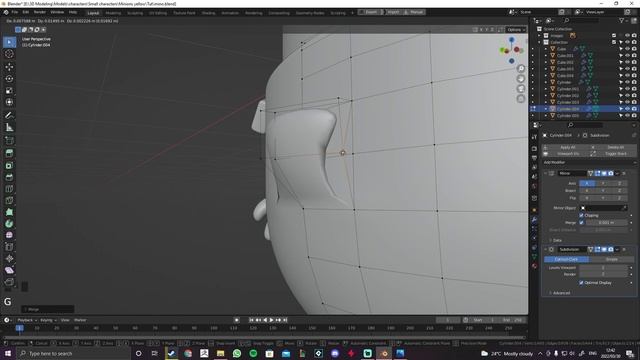Click the Levels Viewport value field
The width and height of the screenshot is (640, 360).
[x=603, y=268]
